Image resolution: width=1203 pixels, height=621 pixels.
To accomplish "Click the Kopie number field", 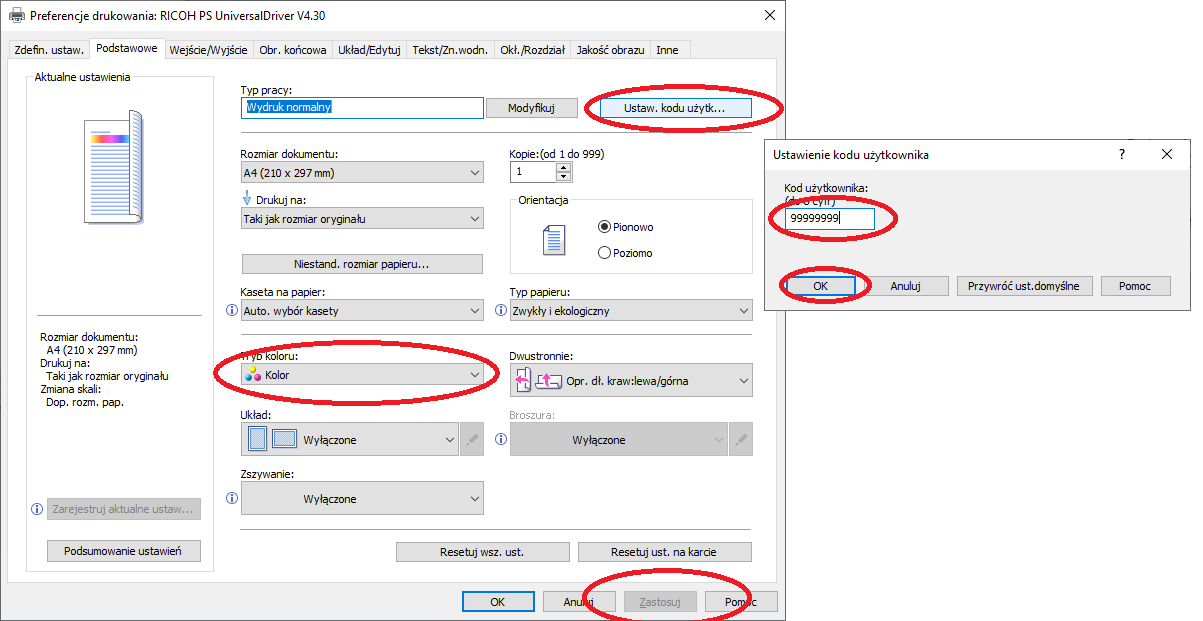I will pos(533,172).
